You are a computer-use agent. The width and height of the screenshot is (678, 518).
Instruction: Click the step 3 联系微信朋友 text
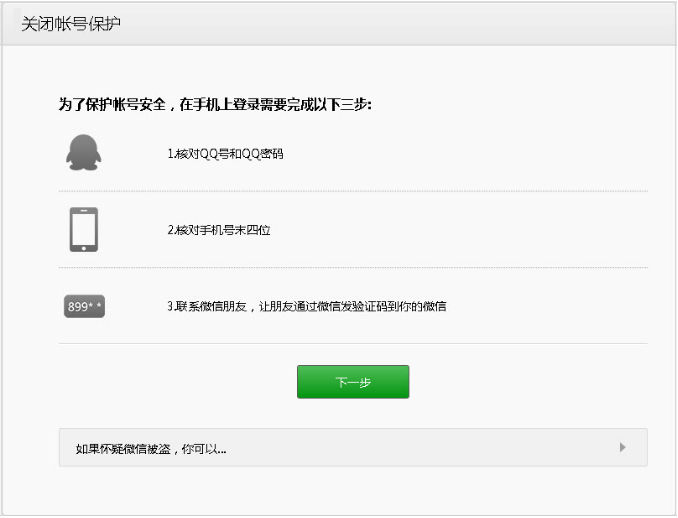[x=307, y=306]
